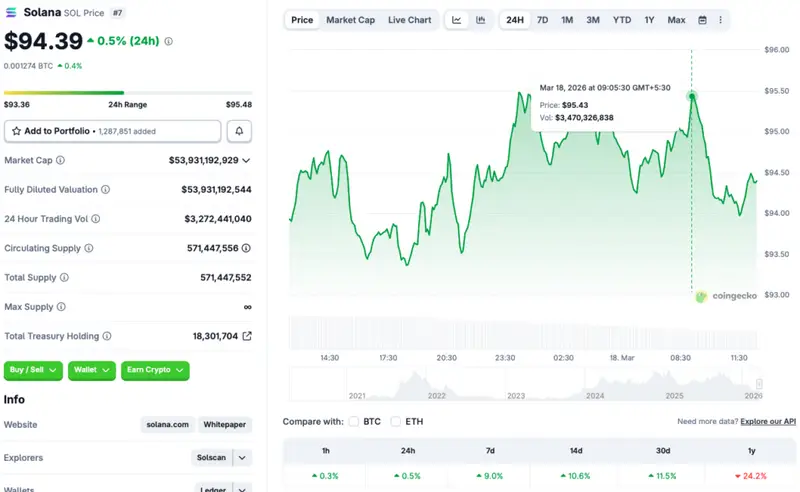
Task: Click the $94.39 current price
Action: tap(43, 41)
